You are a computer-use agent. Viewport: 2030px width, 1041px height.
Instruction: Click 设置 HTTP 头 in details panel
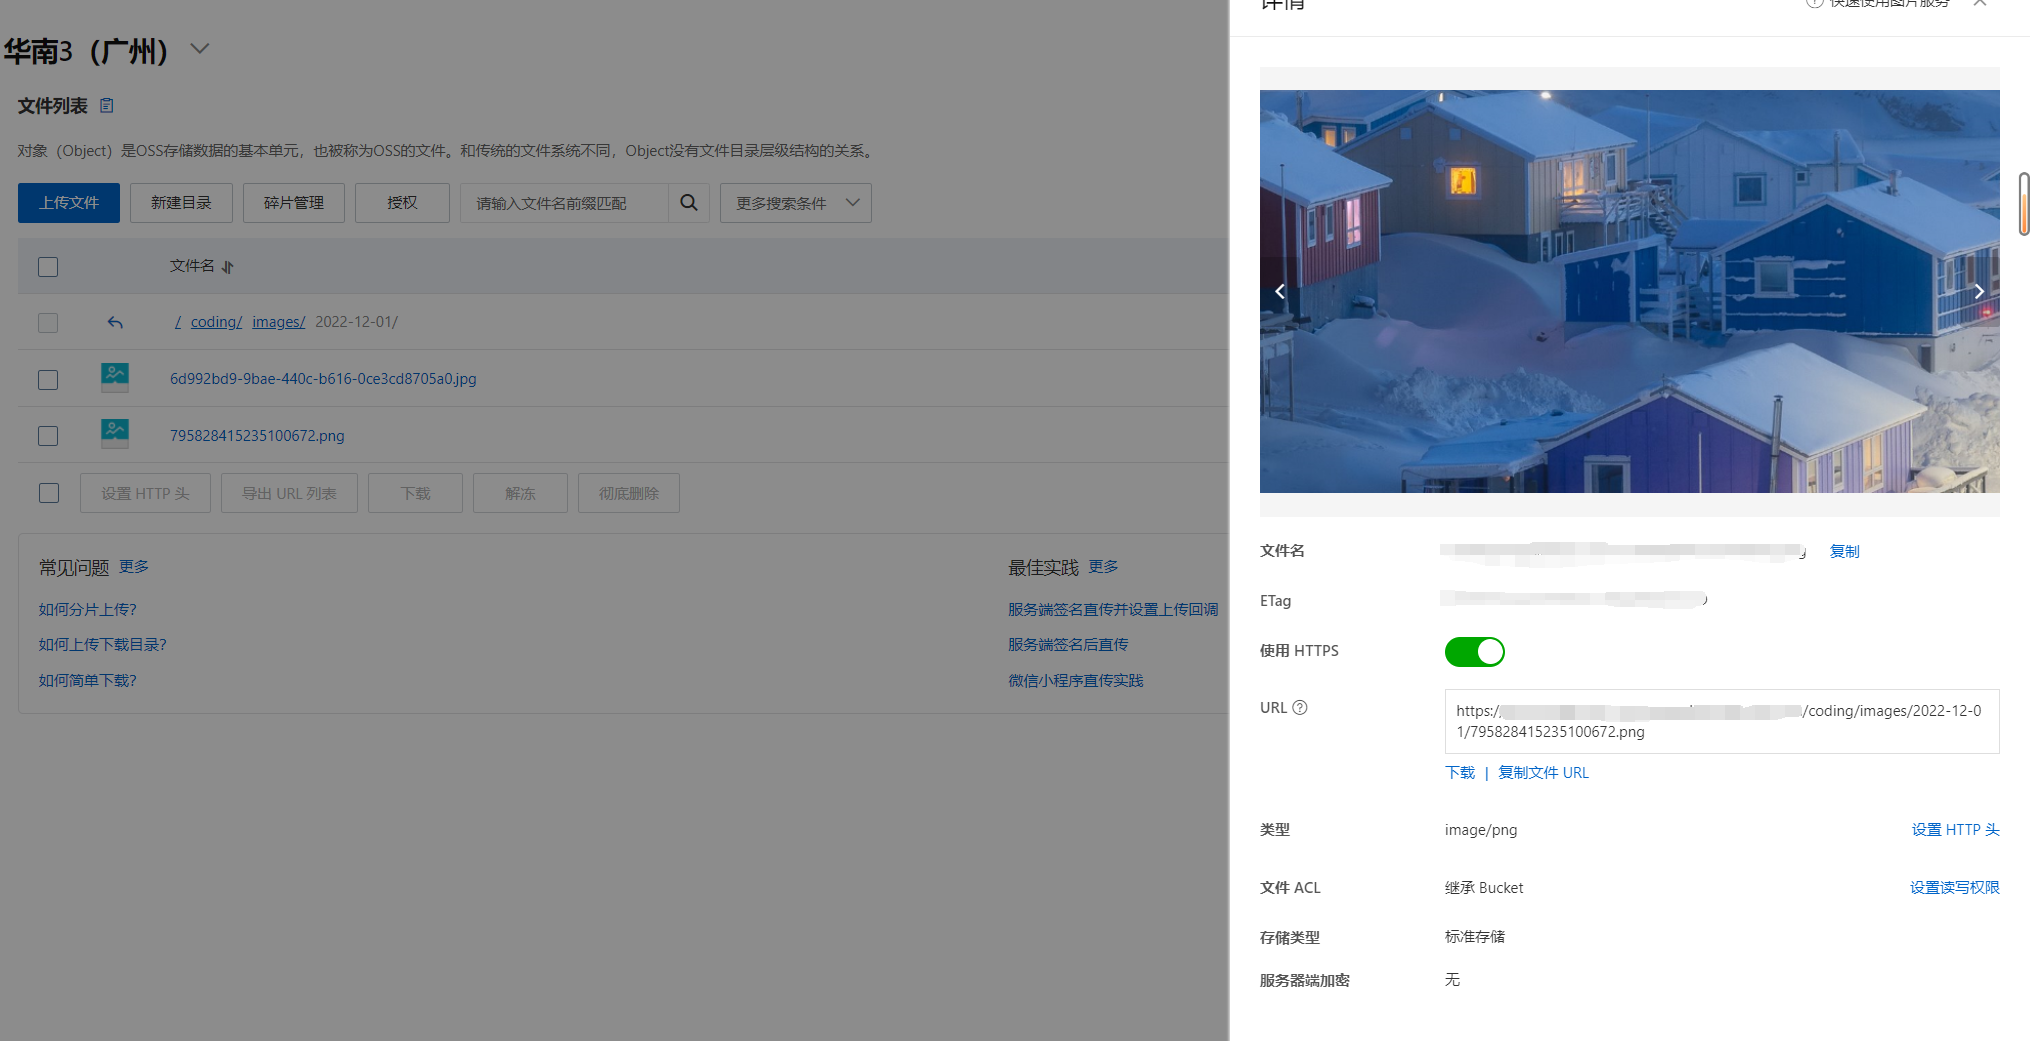tap(1955, 830)
